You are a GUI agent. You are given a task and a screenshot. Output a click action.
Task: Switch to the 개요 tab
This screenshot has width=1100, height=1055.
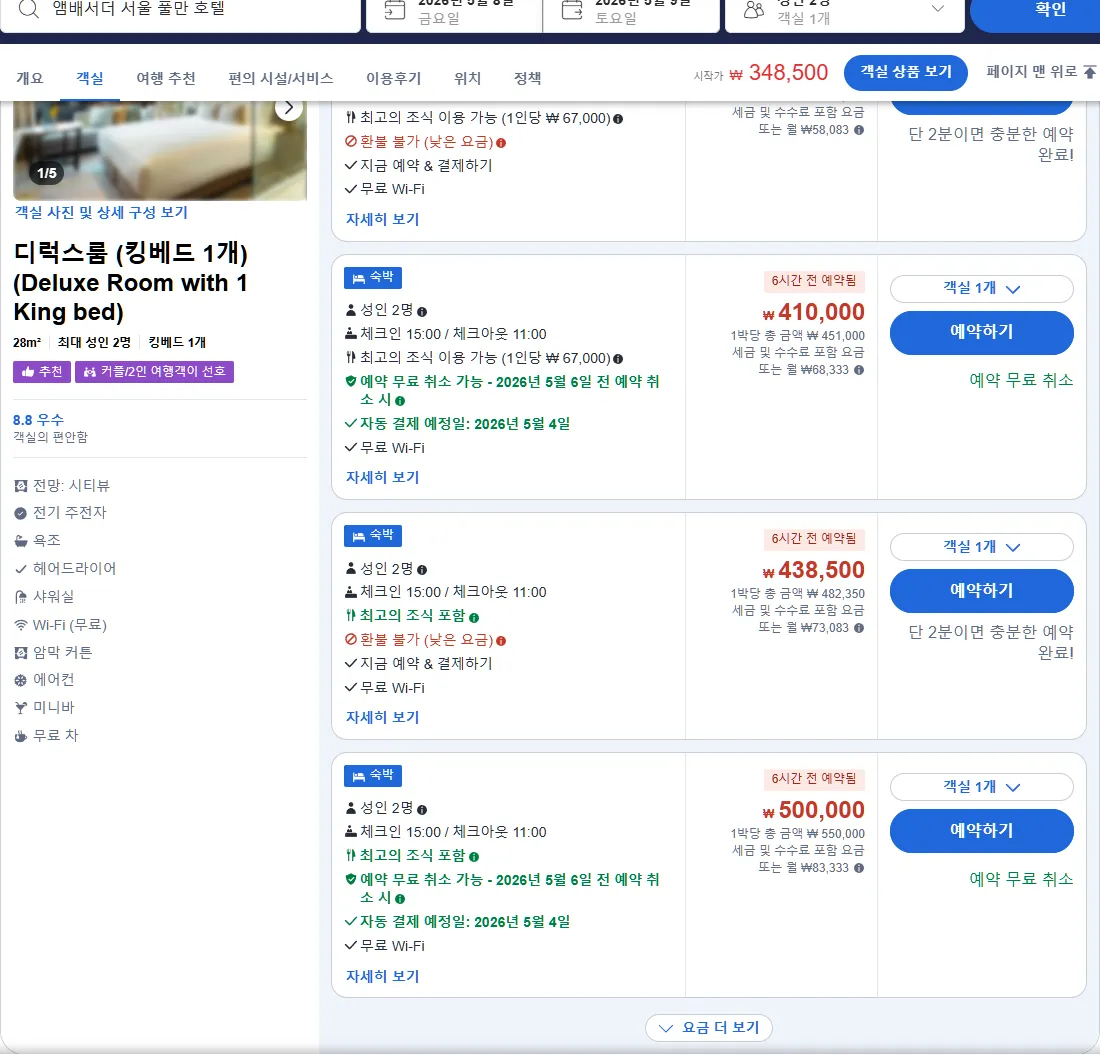coord(29,78)
